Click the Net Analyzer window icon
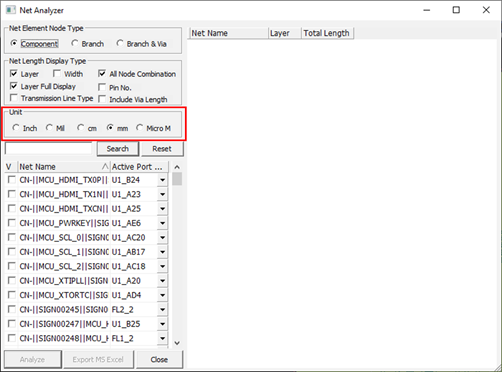Image resolution: width=502 pixels, height=372 pixels. coord(11,10)
